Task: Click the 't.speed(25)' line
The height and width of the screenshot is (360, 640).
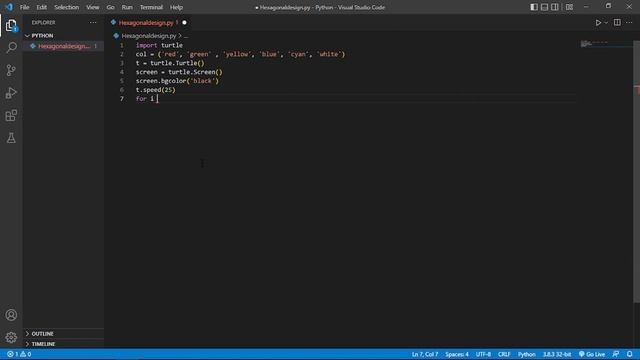Action: 156,90
